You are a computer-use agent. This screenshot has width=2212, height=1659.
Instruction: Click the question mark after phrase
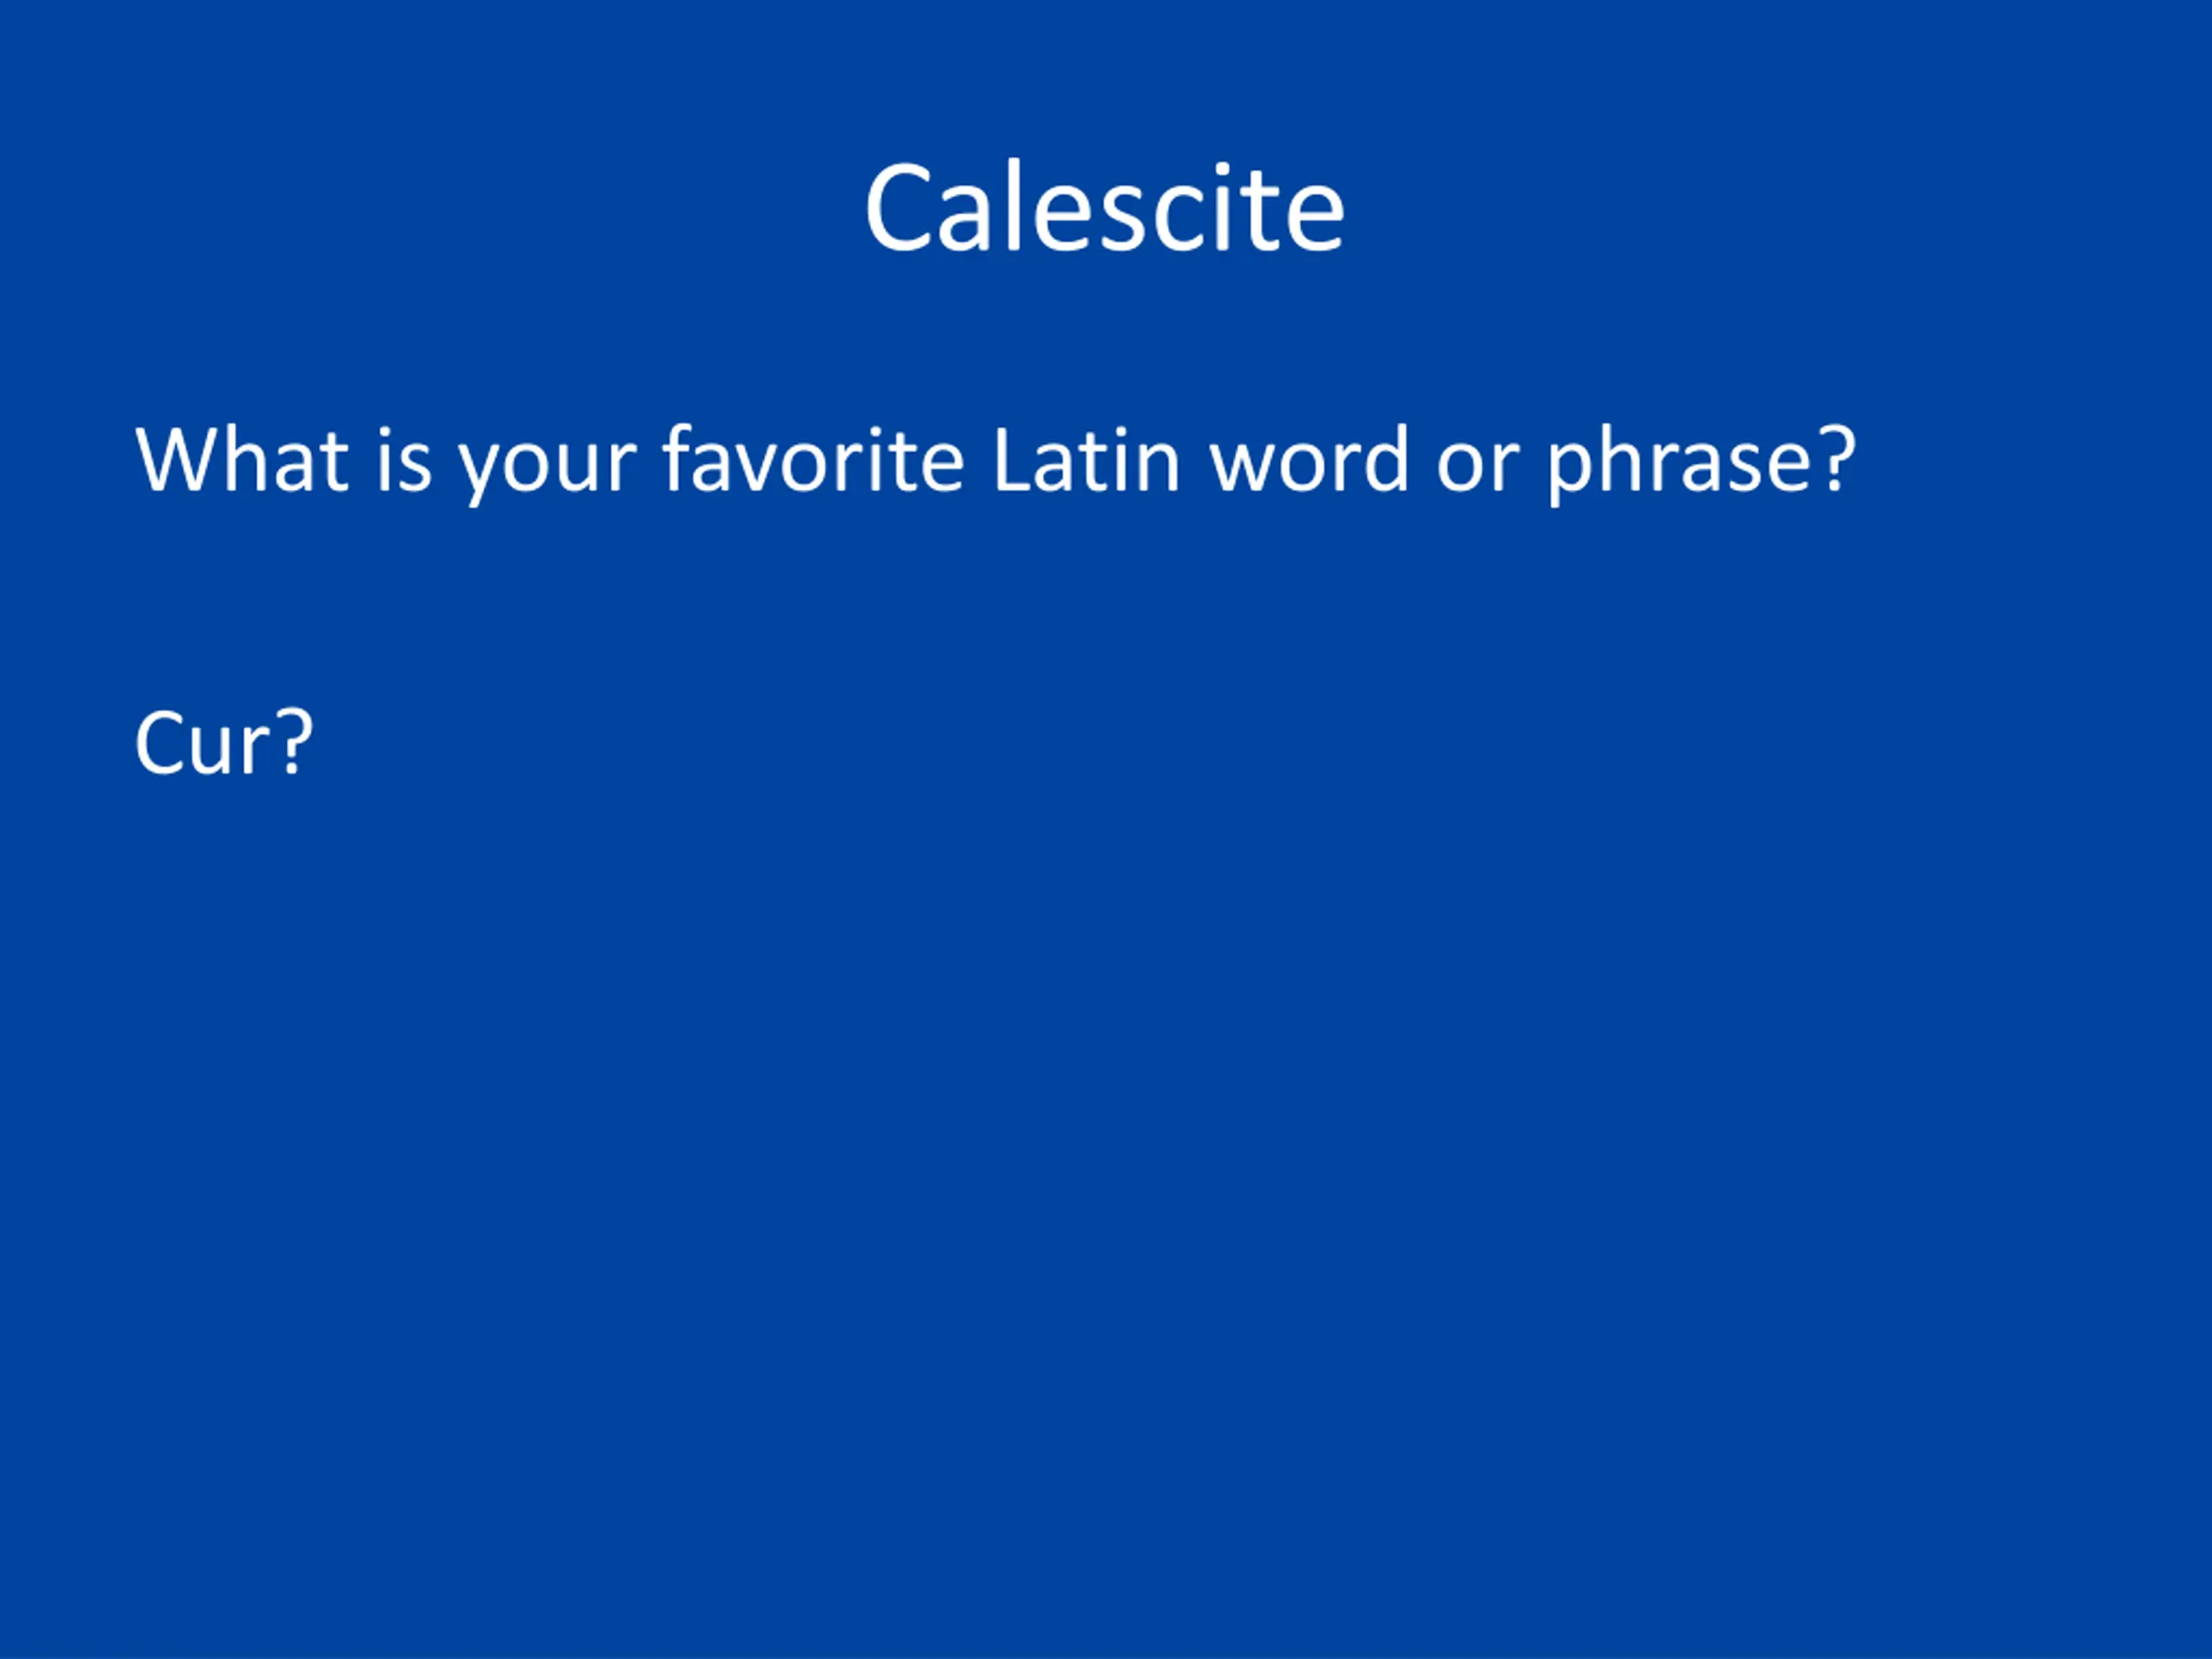coord(1838,458)
